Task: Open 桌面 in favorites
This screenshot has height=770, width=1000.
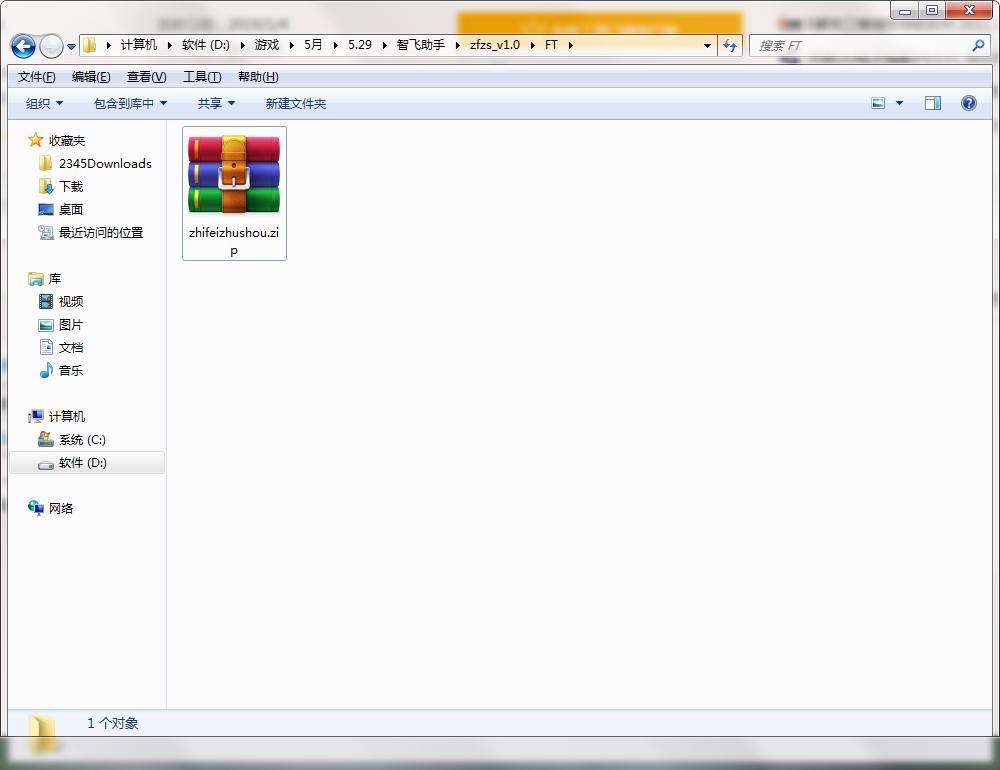Action: (x=71, y=209)
